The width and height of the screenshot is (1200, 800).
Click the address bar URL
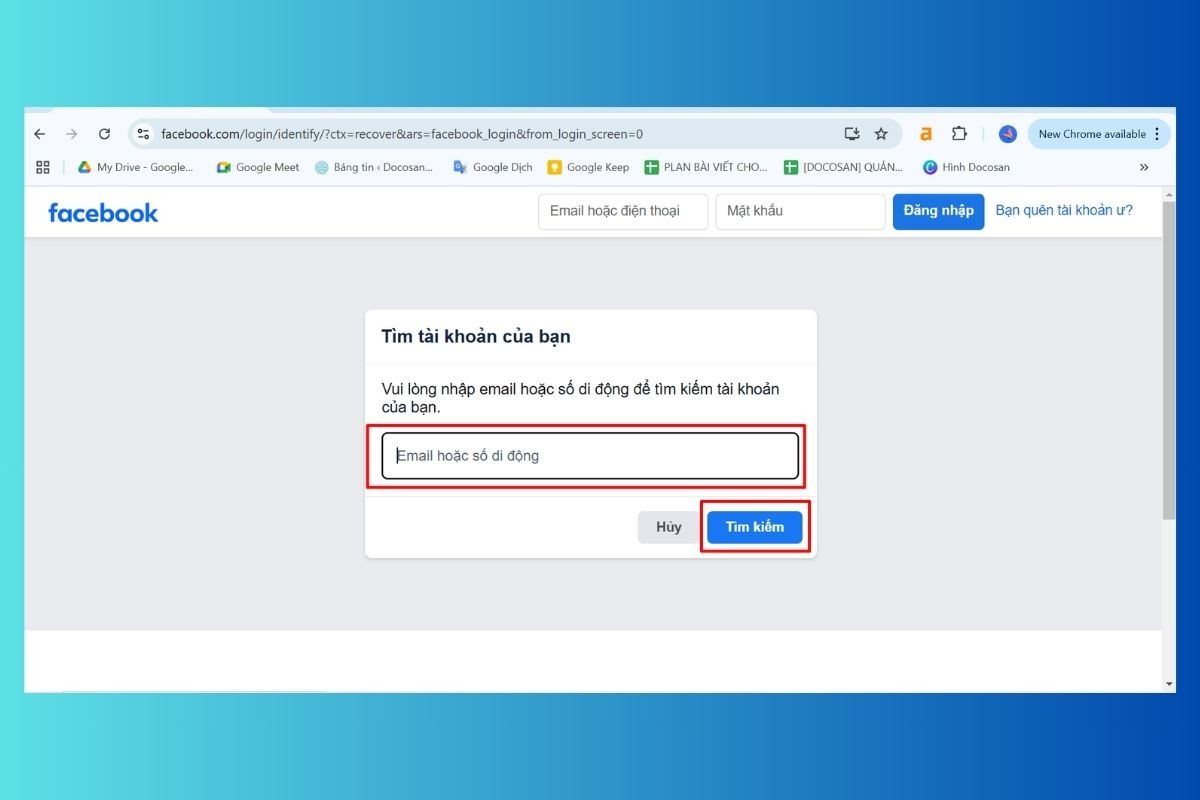(x=402, y=134)
